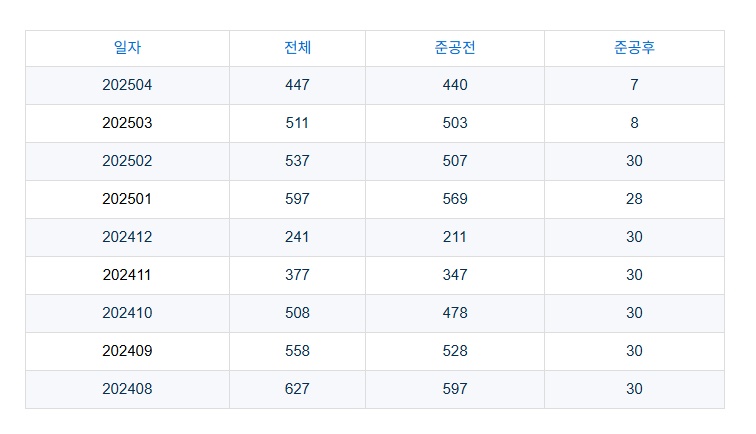Click the 전체 column header
Viewport: 756px width, 434px height.
pos(297,48)
